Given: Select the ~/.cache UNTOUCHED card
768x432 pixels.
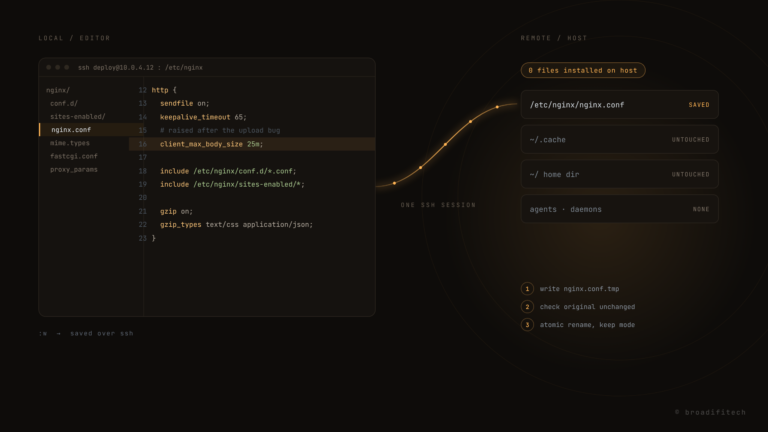Looking at the screenshot, I should click(x=620, y=140).
